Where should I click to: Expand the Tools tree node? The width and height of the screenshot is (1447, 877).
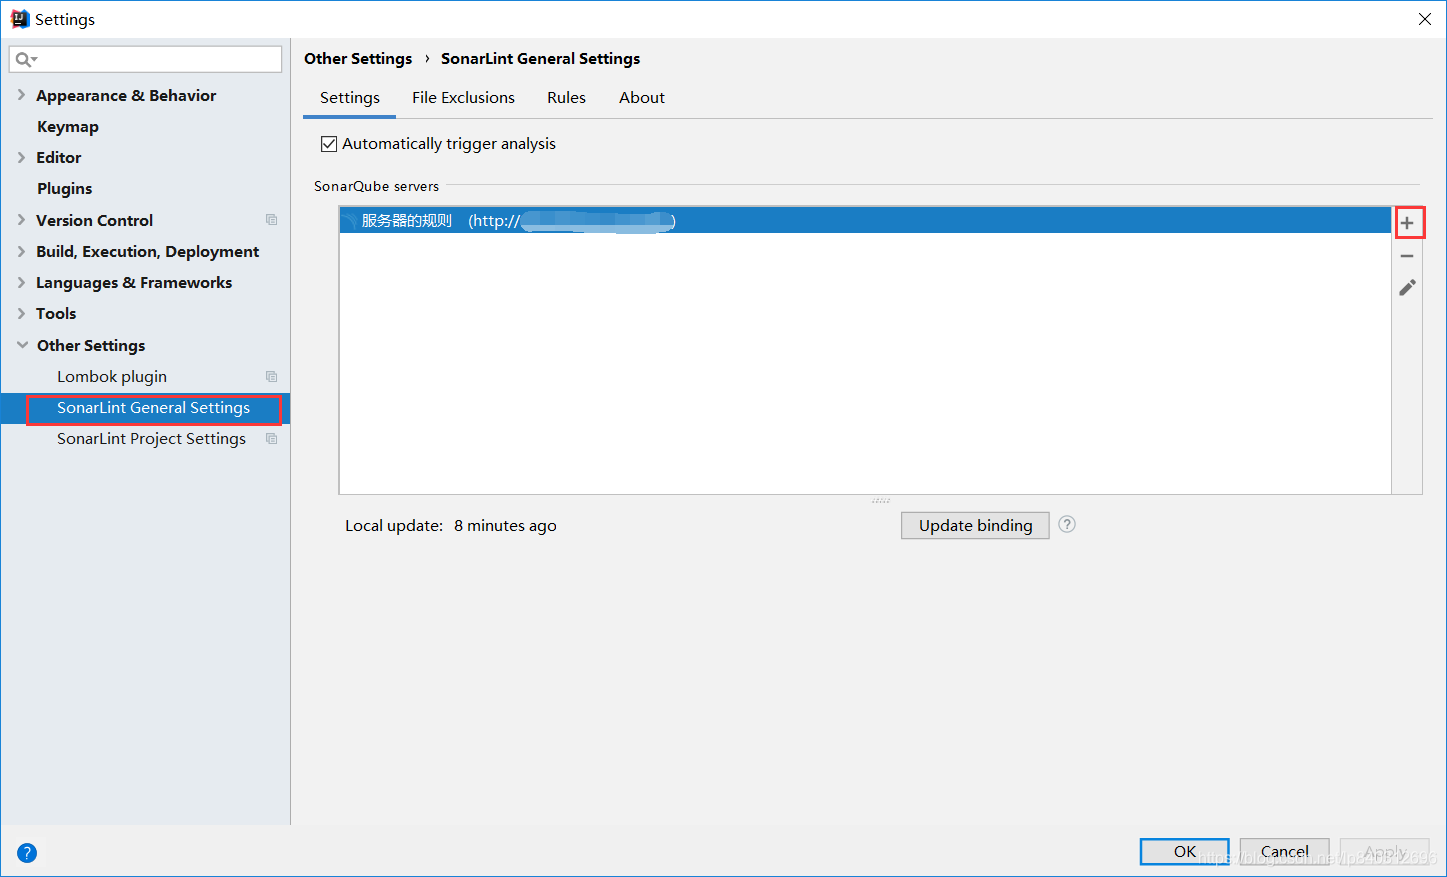click(21, 313)
